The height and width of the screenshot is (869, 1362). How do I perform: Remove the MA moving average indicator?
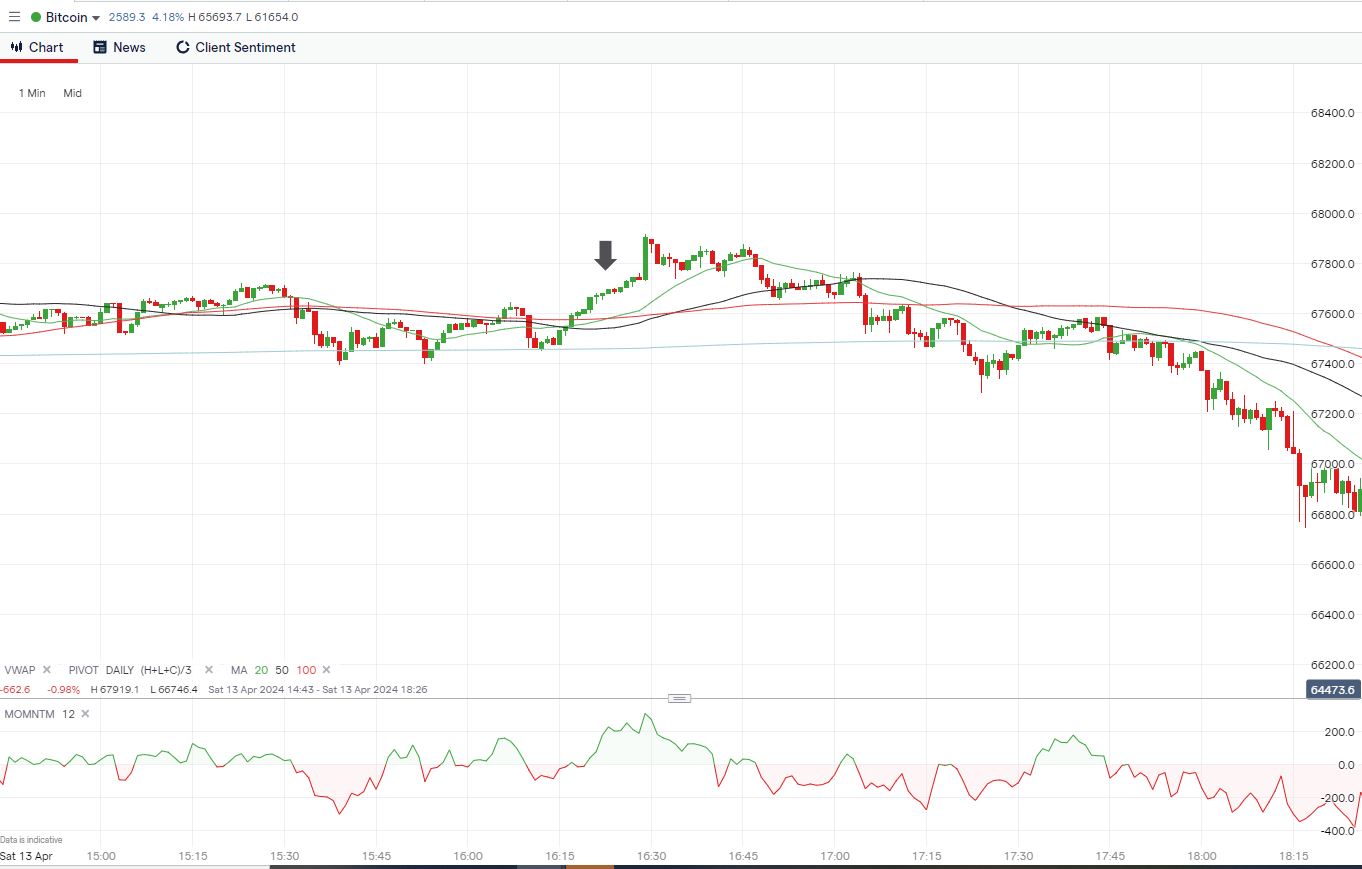(326, 670)
